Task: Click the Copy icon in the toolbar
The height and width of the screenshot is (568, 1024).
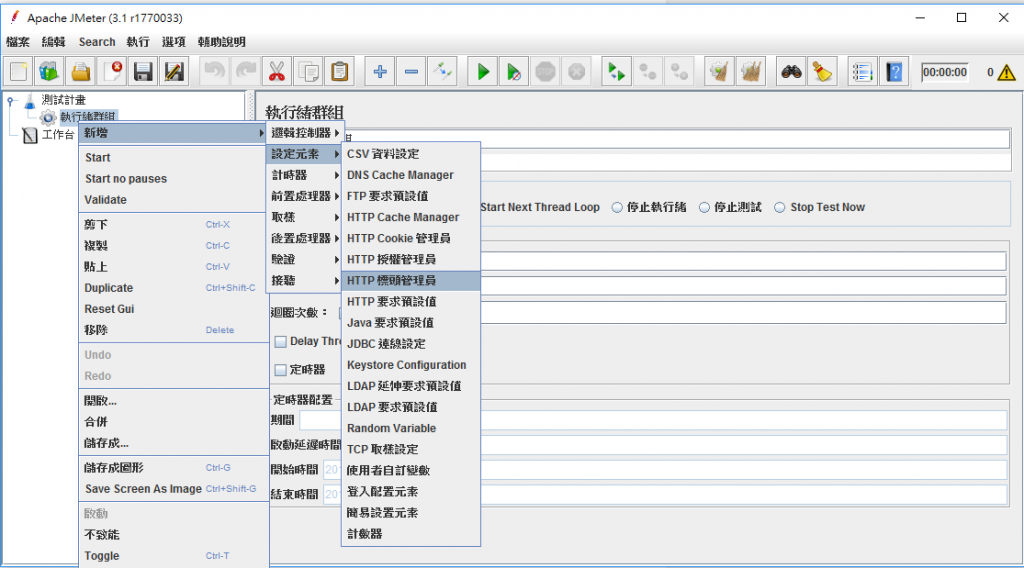Action: click(x=308, y=72)
